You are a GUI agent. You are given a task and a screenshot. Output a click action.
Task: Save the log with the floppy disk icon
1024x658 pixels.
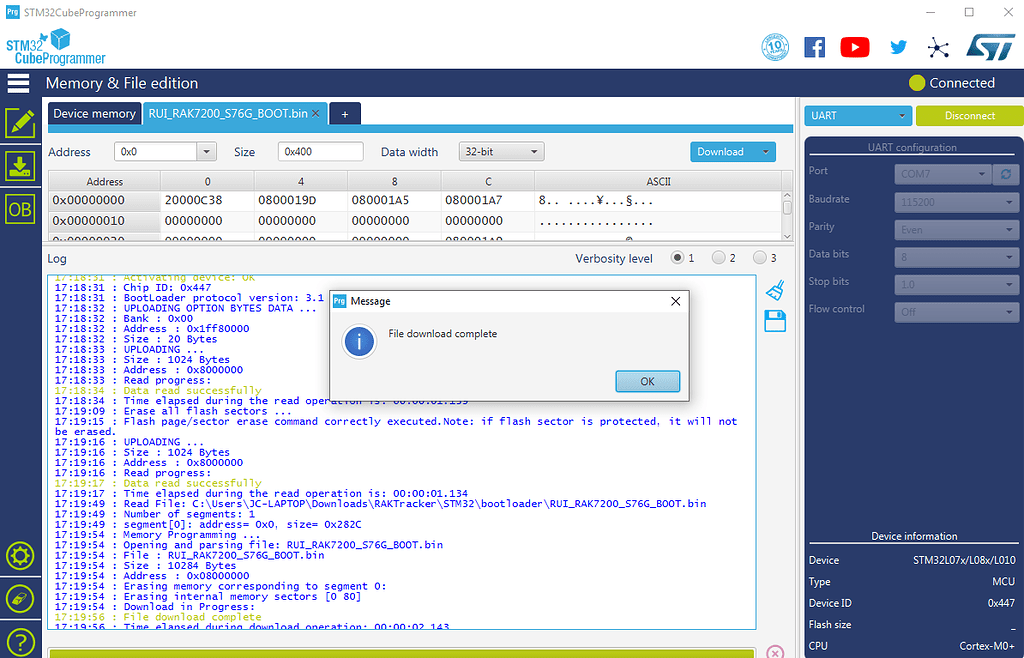[774, 321]
